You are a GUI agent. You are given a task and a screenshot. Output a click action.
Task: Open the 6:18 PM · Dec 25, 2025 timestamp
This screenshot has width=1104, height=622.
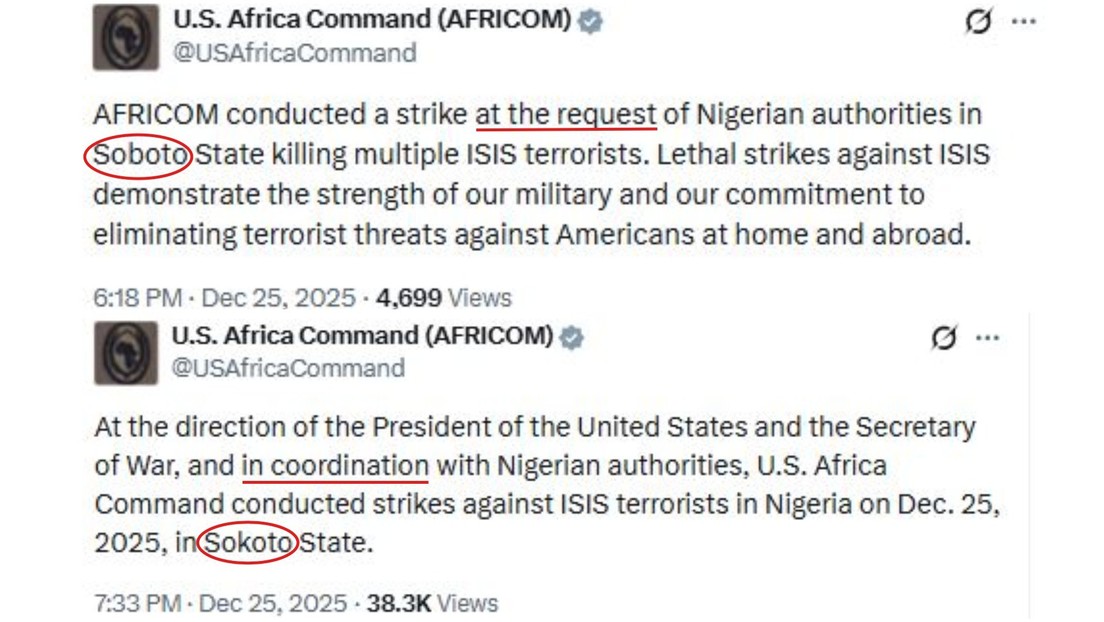coord(224,298)
